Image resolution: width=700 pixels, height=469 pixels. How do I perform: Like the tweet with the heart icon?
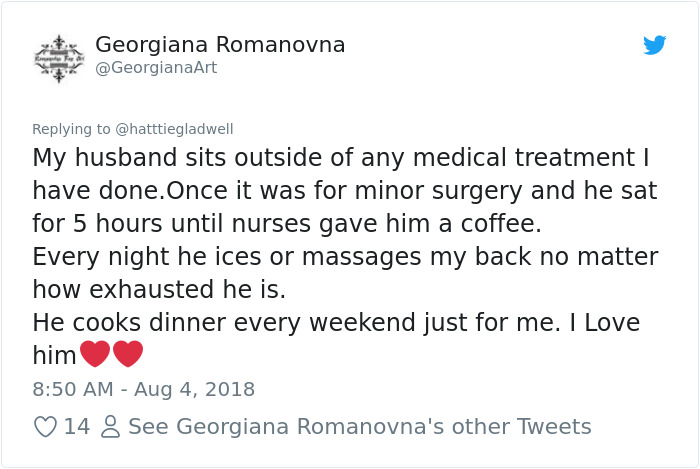pyautogui.click(x=45, y=427)
